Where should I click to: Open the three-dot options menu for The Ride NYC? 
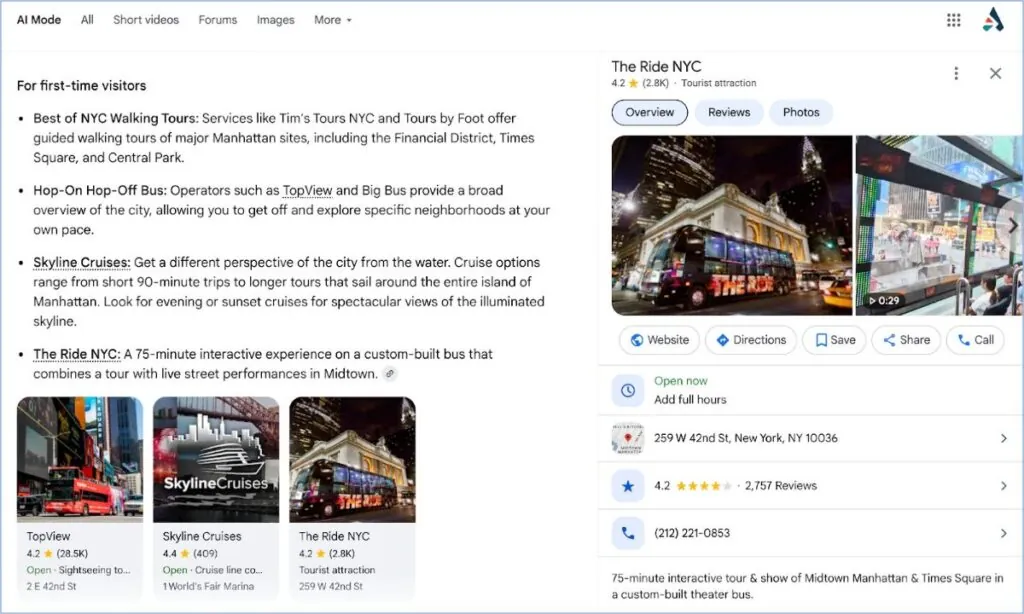[956, 73]
